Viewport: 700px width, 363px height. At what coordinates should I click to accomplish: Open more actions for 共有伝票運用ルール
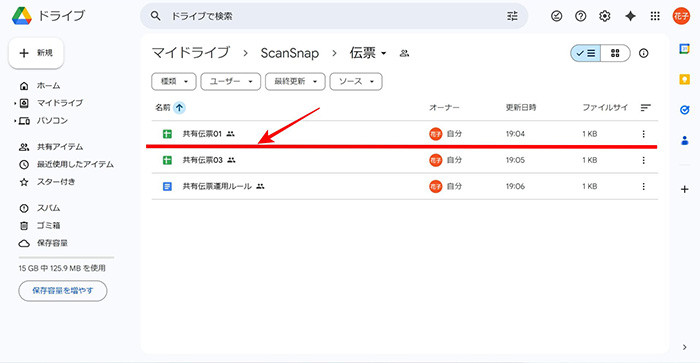coord(643,186)
